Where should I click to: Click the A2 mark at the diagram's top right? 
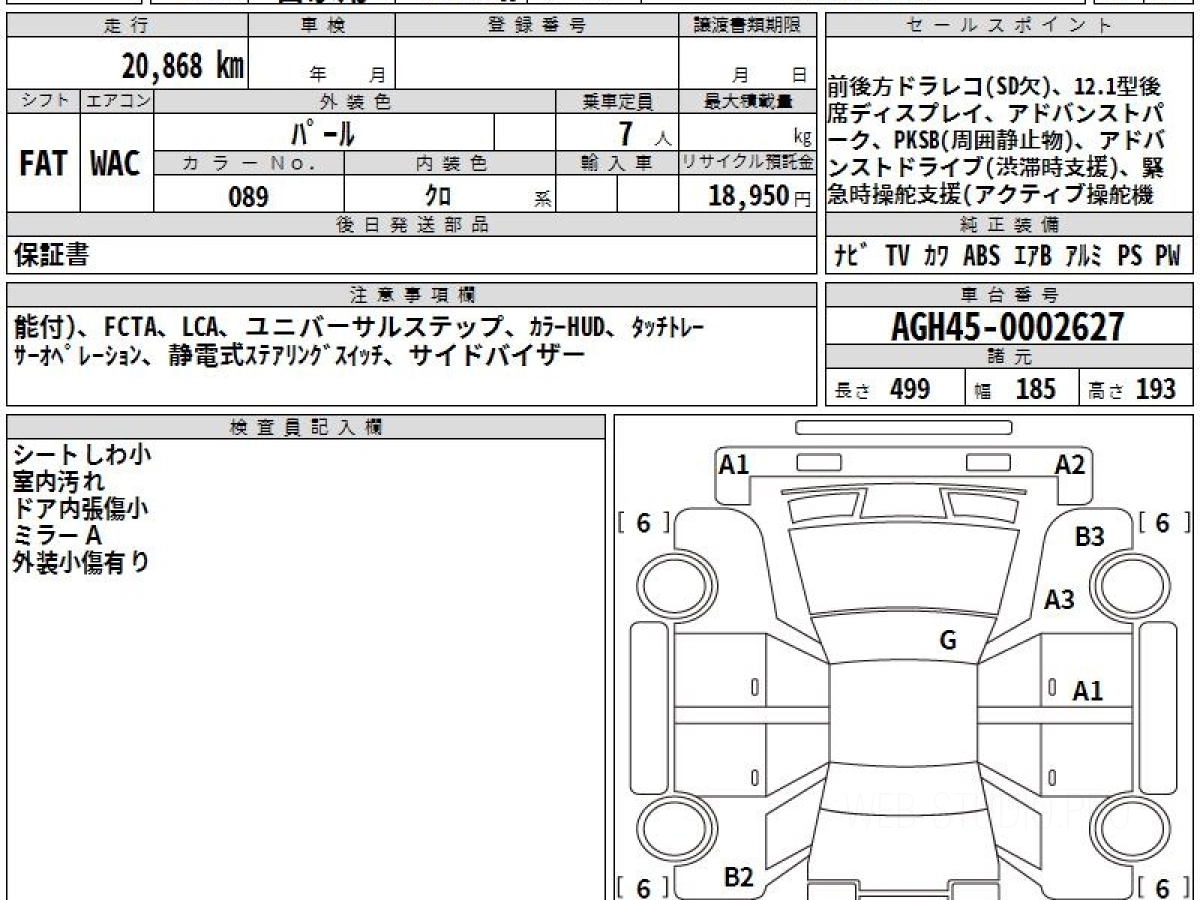point(1069,463)
